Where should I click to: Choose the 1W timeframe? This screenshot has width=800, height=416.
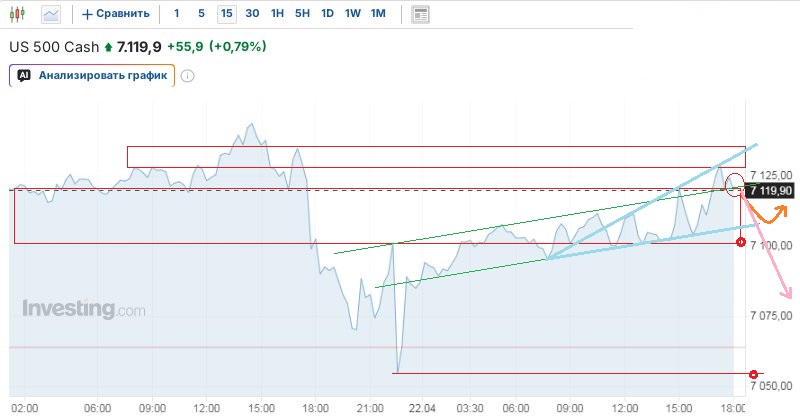353,14
